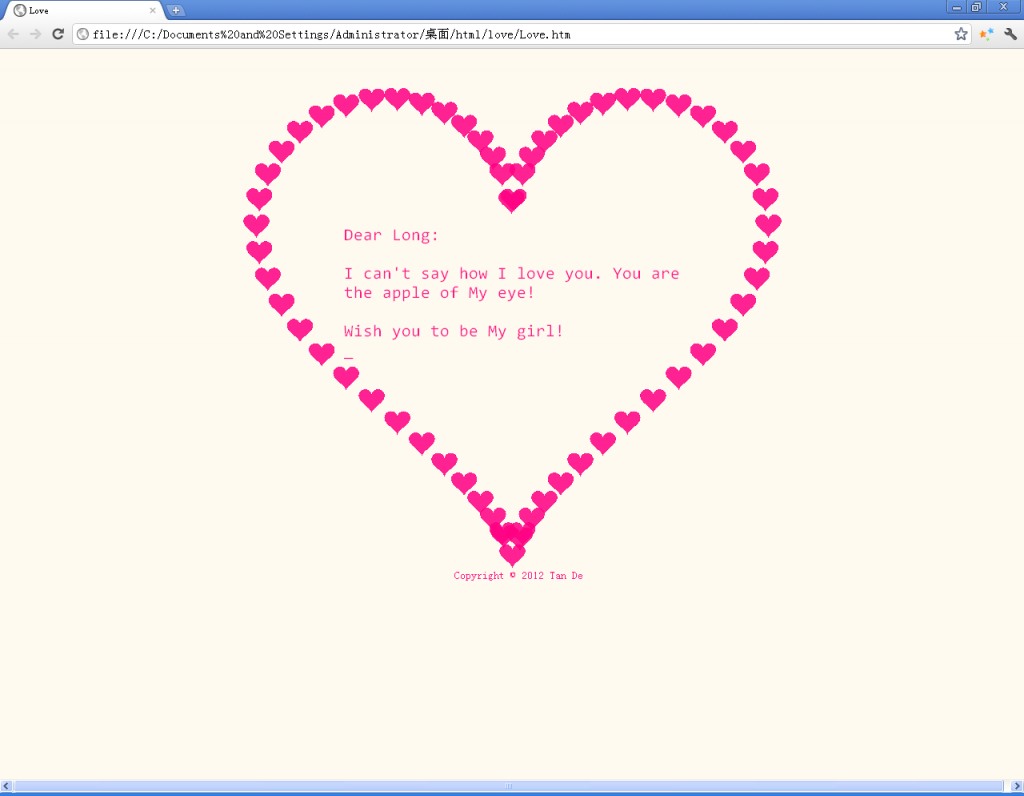The width and height of the screenshot is (1024, 796).
Task: Open the wrench settings menu
Action: coord(1010,34)
